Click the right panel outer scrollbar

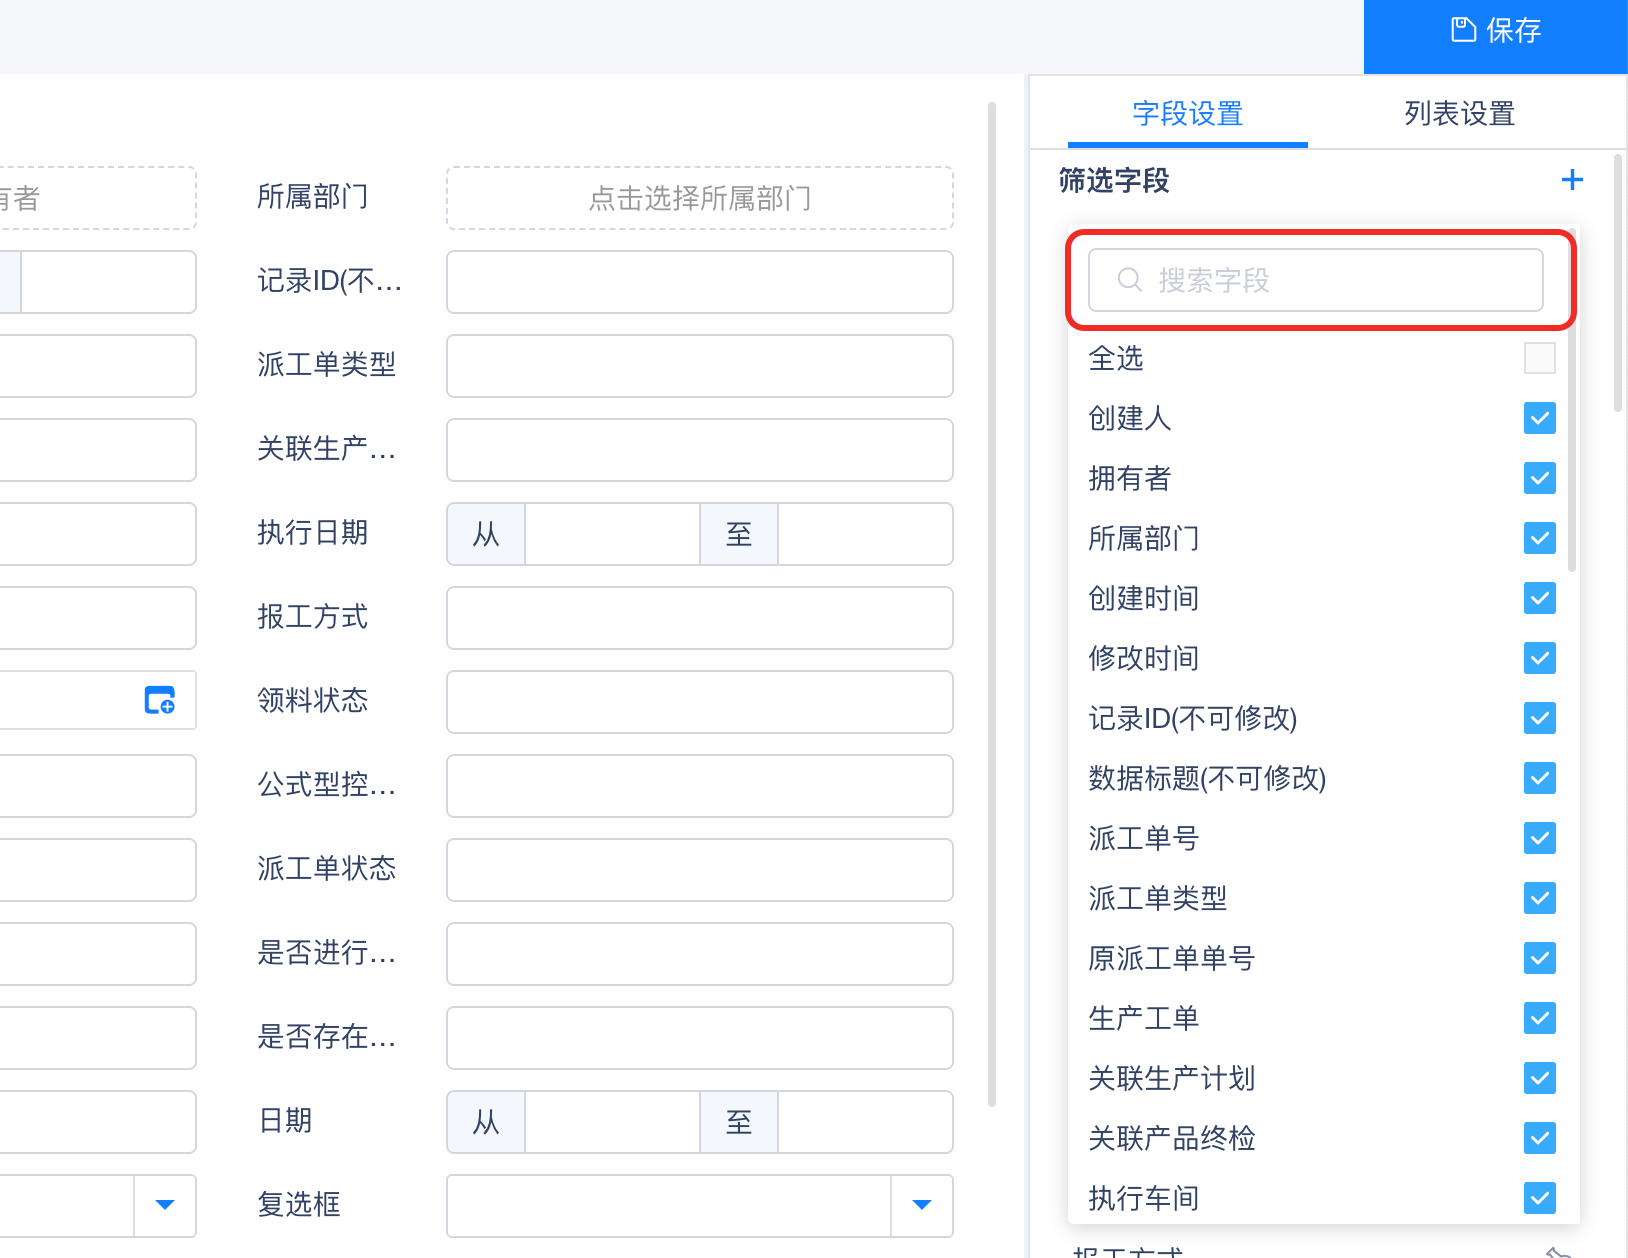point(1618,282)
